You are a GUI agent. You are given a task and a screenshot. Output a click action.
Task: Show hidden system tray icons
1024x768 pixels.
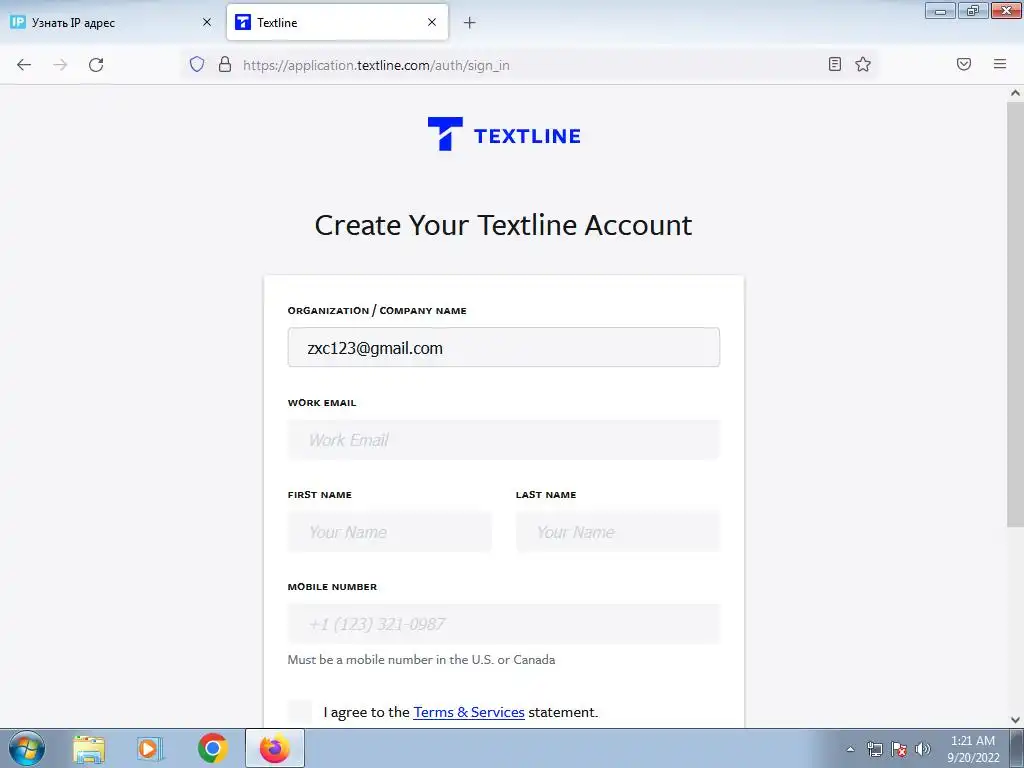point(850,749)
